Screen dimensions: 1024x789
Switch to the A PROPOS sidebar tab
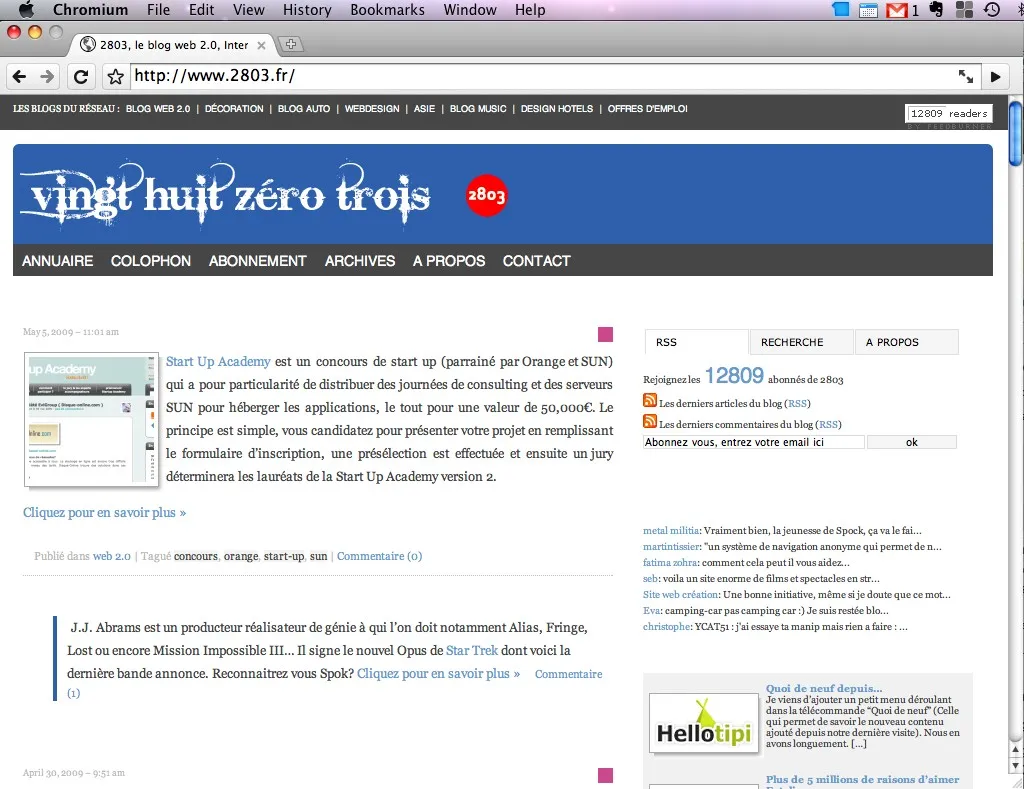(906, 342)
